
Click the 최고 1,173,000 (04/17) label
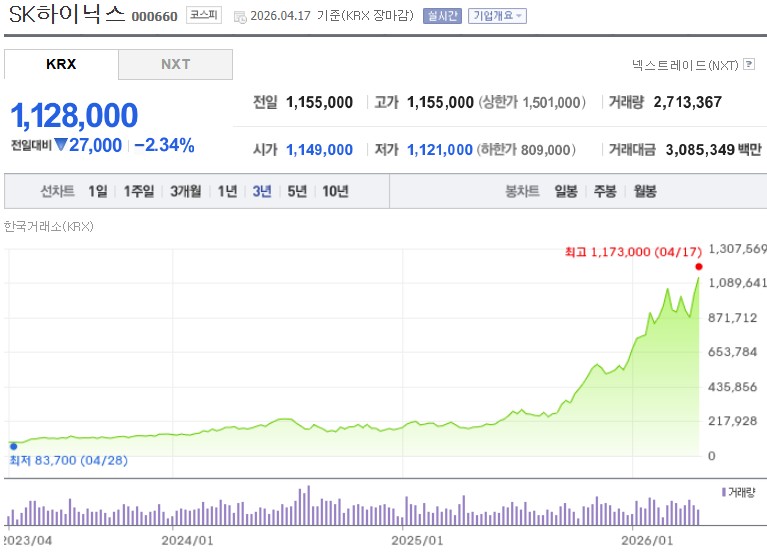coord(633,252)
